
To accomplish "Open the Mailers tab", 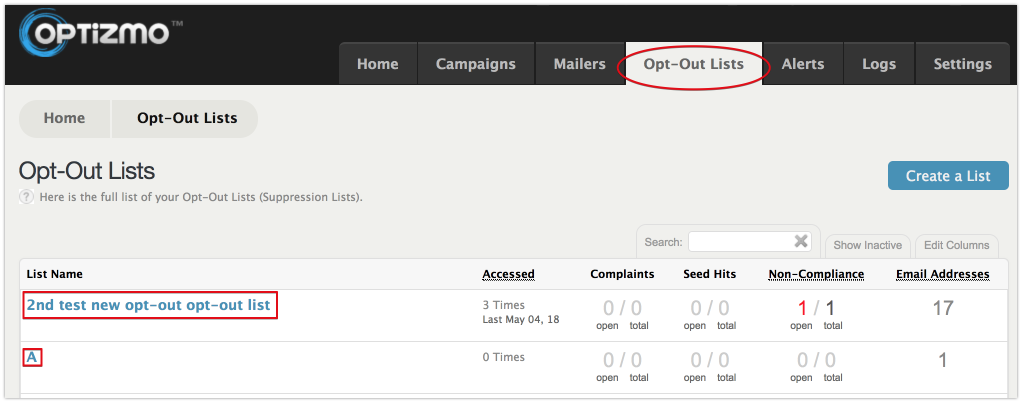I will point(579,64).
